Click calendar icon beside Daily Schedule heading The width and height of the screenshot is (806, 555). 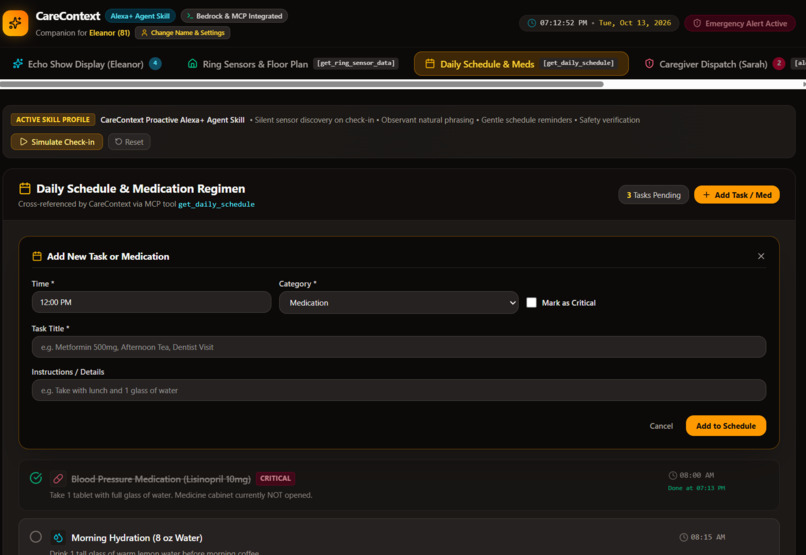[25, 189]
